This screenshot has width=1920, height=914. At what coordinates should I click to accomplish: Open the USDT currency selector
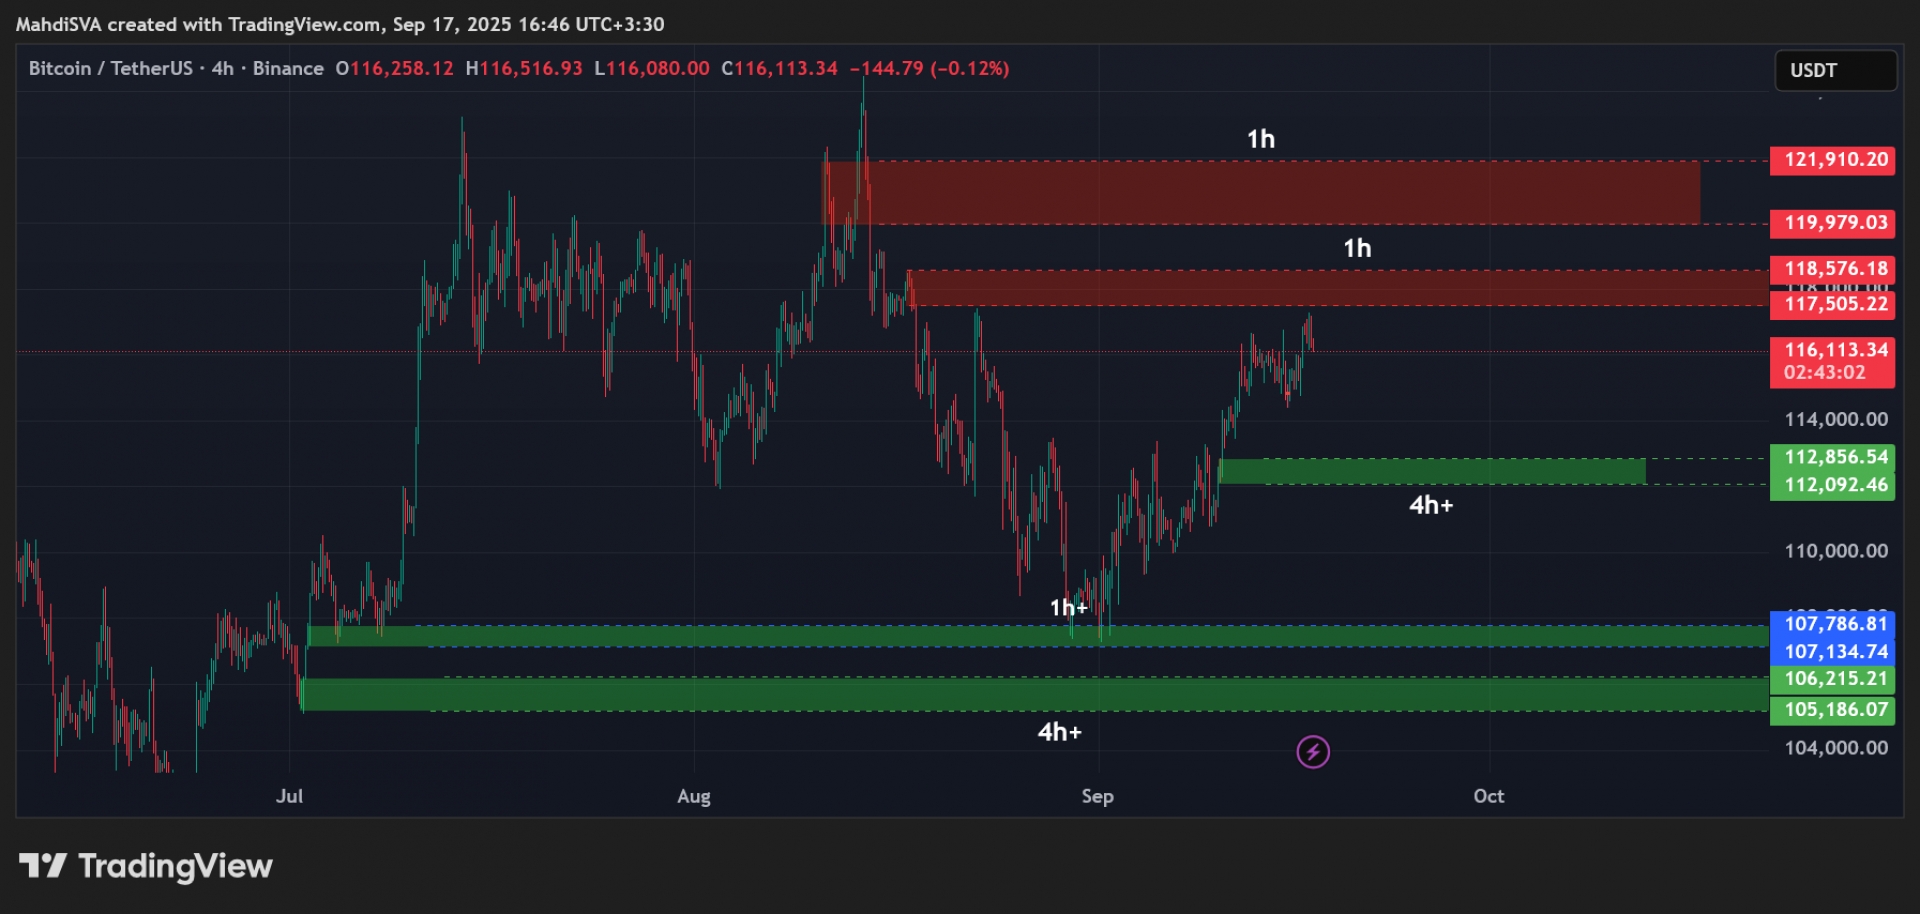[x=1834, y=71]
